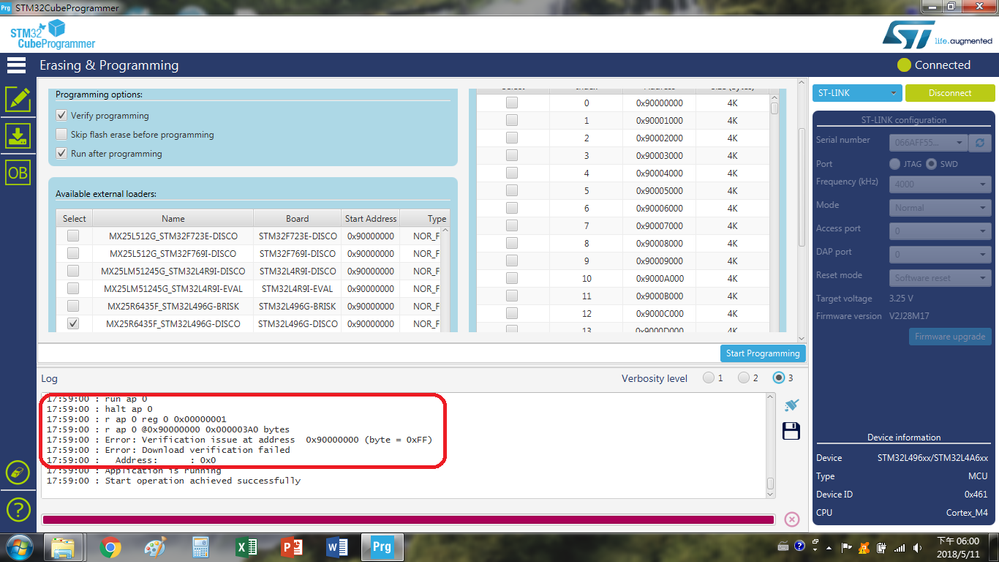Launch Chrome from taskbar
The height and width of the screenshot is (562, 999).
(110, 547)
